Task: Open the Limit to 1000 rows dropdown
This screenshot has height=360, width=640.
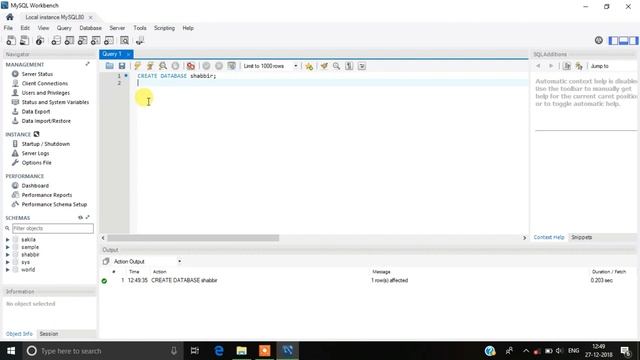Action: point(271,66)
